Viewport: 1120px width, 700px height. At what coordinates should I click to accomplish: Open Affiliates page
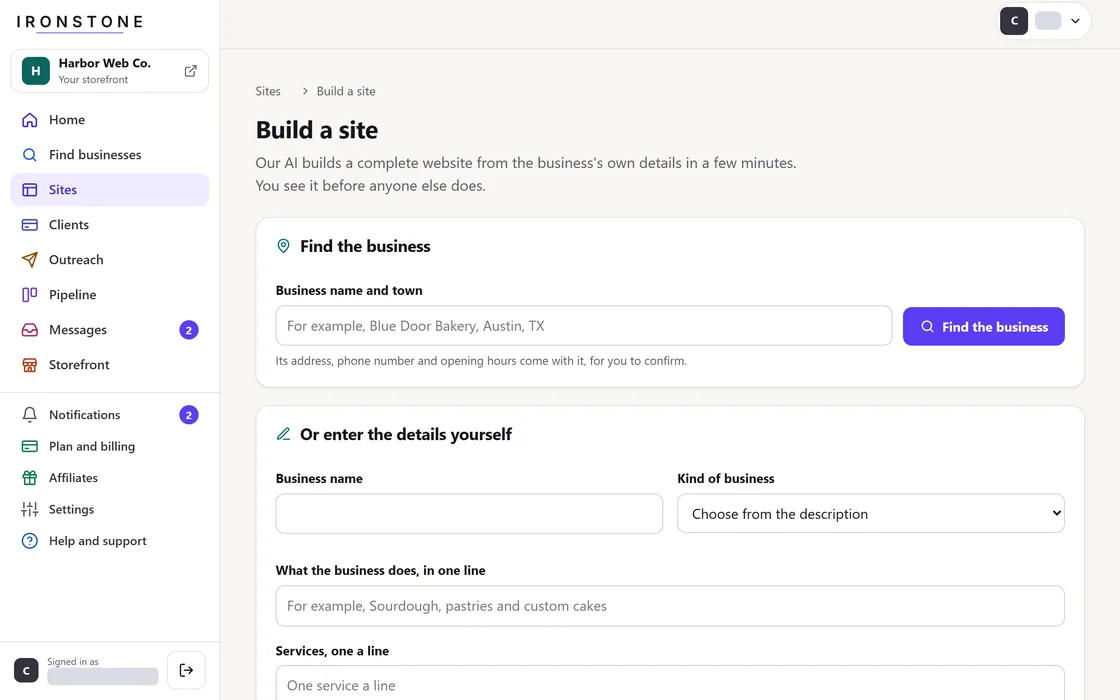110,478
